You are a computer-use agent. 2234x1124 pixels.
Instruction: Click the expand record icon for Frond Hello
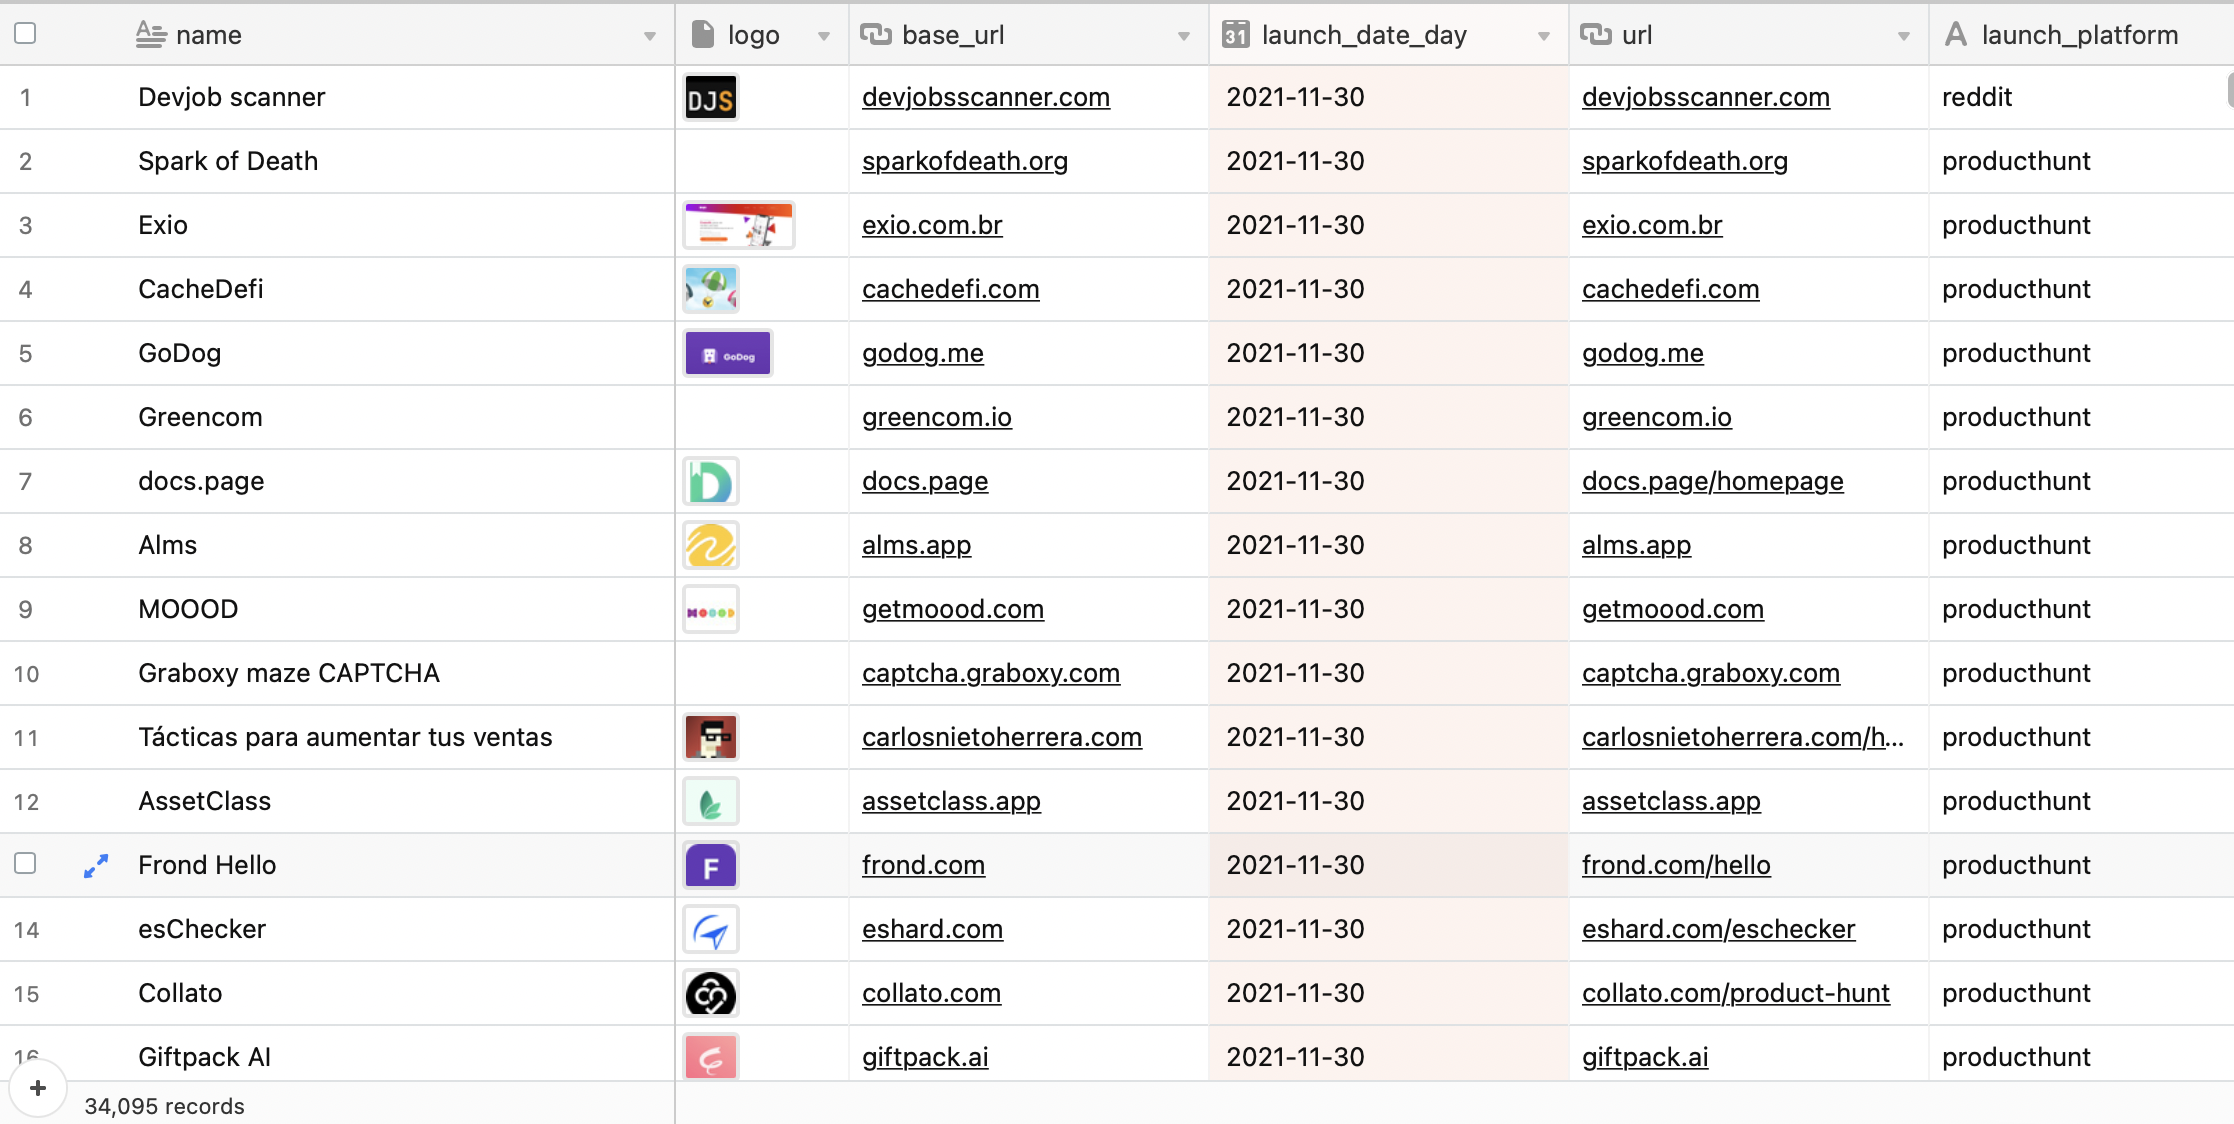pyautogui.click(x=96, y=866)
